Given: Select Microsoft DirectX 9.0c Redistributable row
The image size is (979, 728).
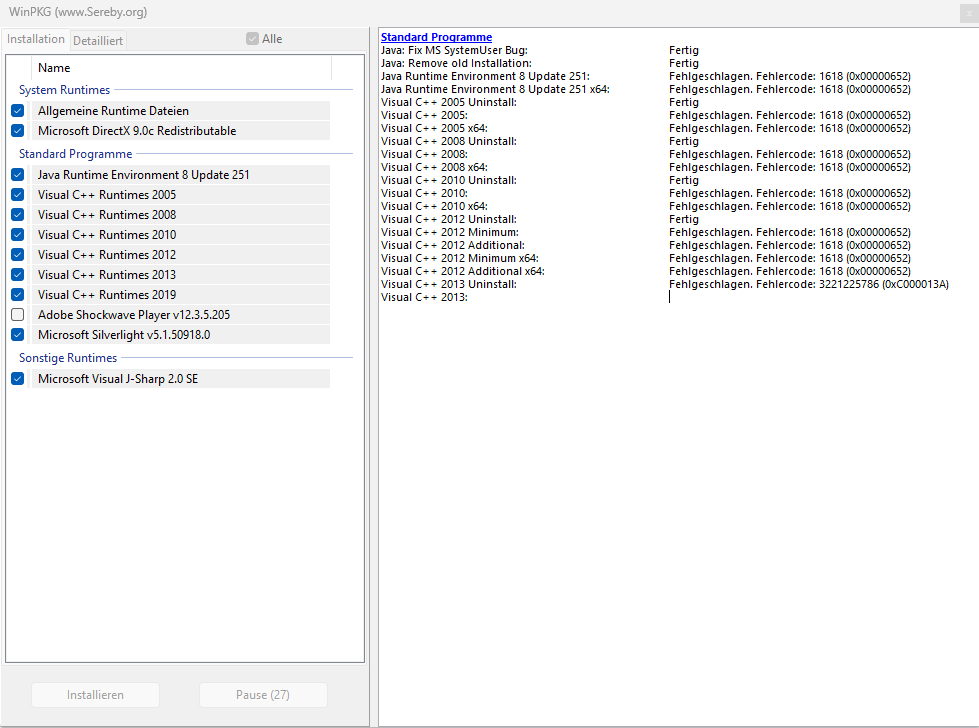Looking at the screenshot, I should 180,130.
